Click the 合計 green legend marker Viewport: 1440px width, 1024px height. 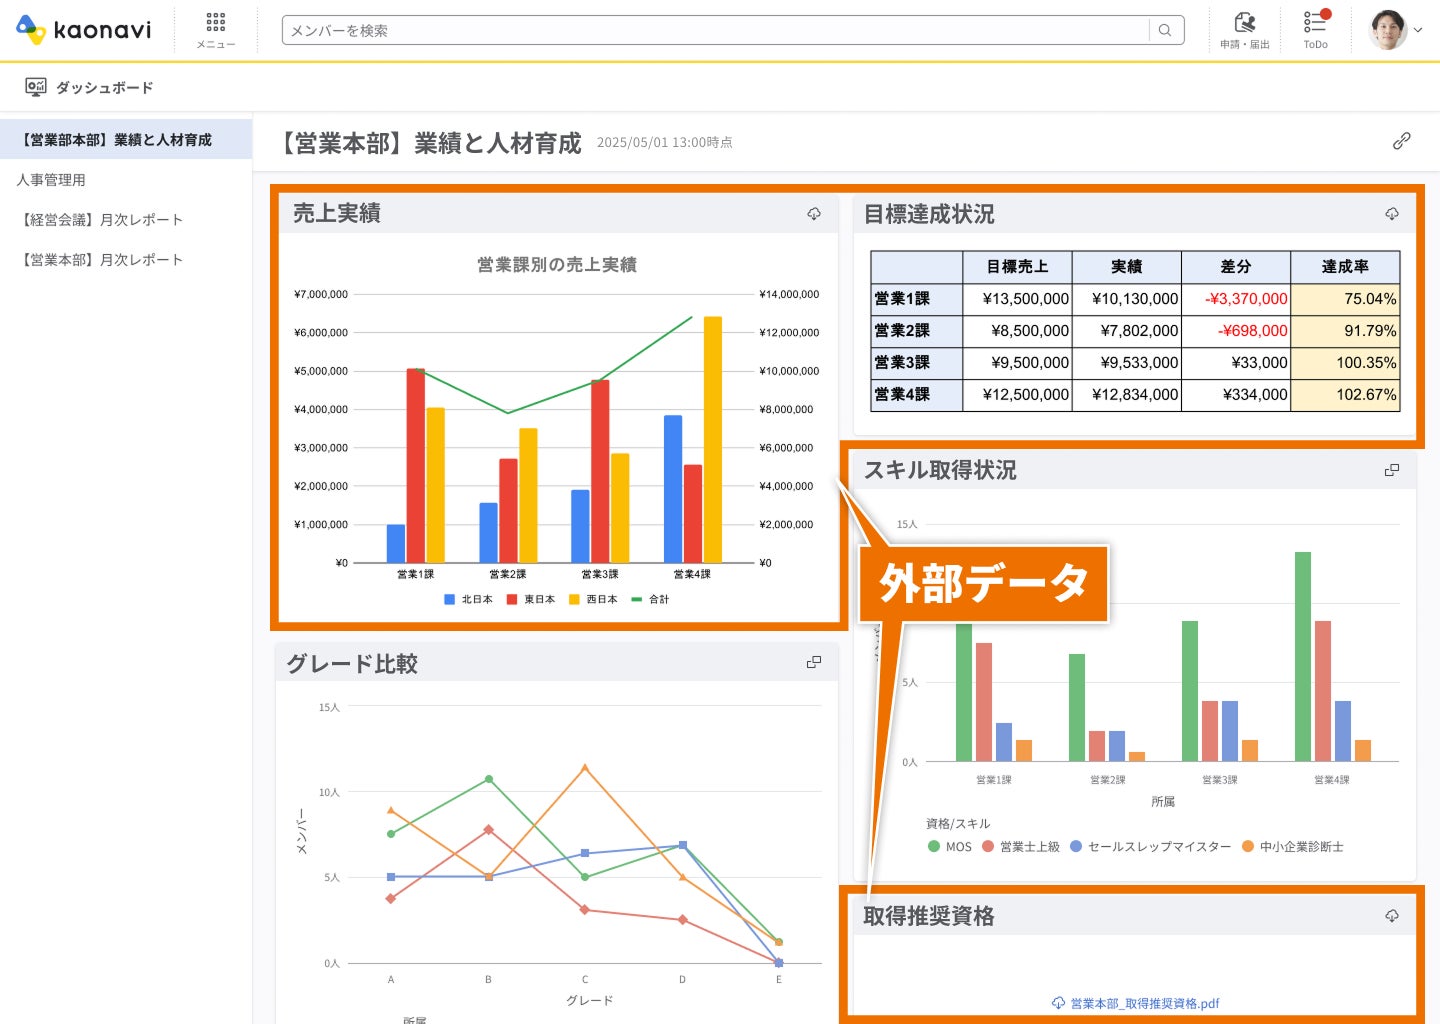(x=637, y=600)
